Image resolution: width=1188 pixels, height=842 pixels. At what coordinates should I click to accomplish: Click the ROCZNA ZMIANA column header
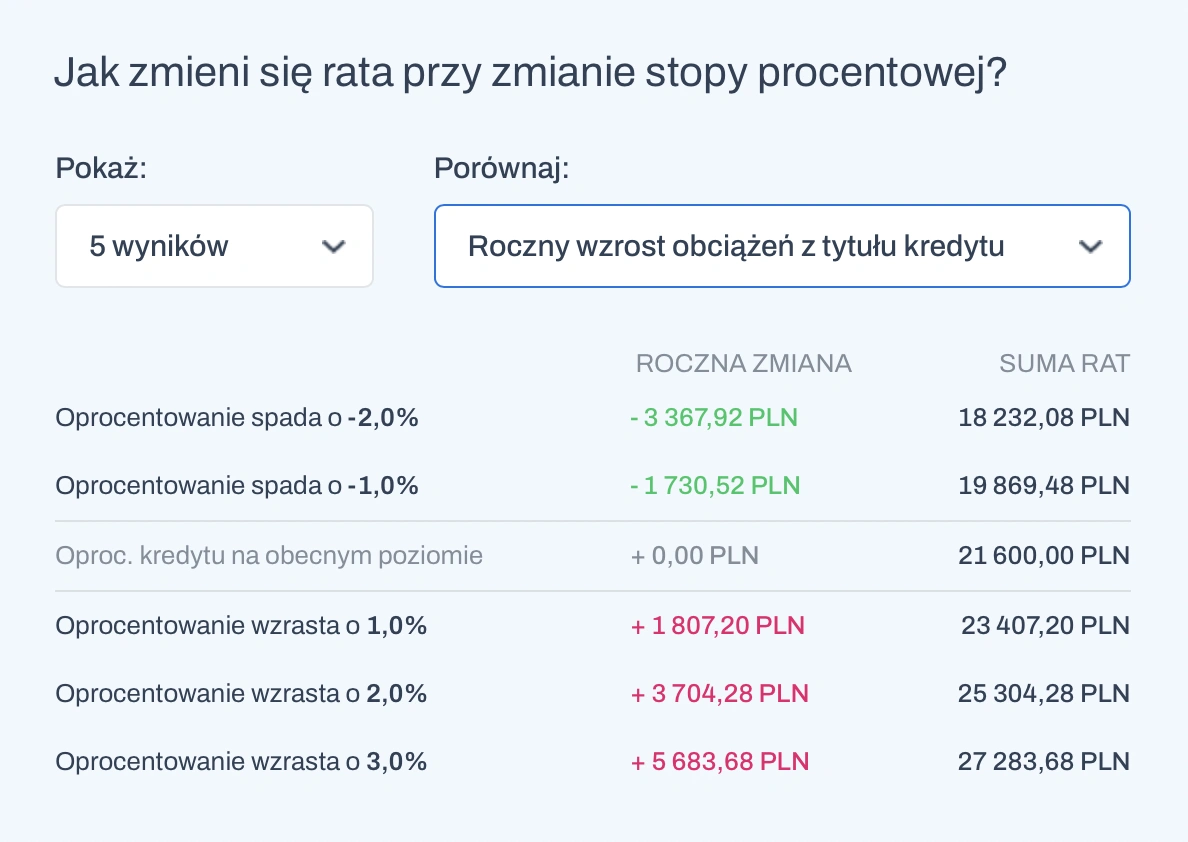[743, 363]
